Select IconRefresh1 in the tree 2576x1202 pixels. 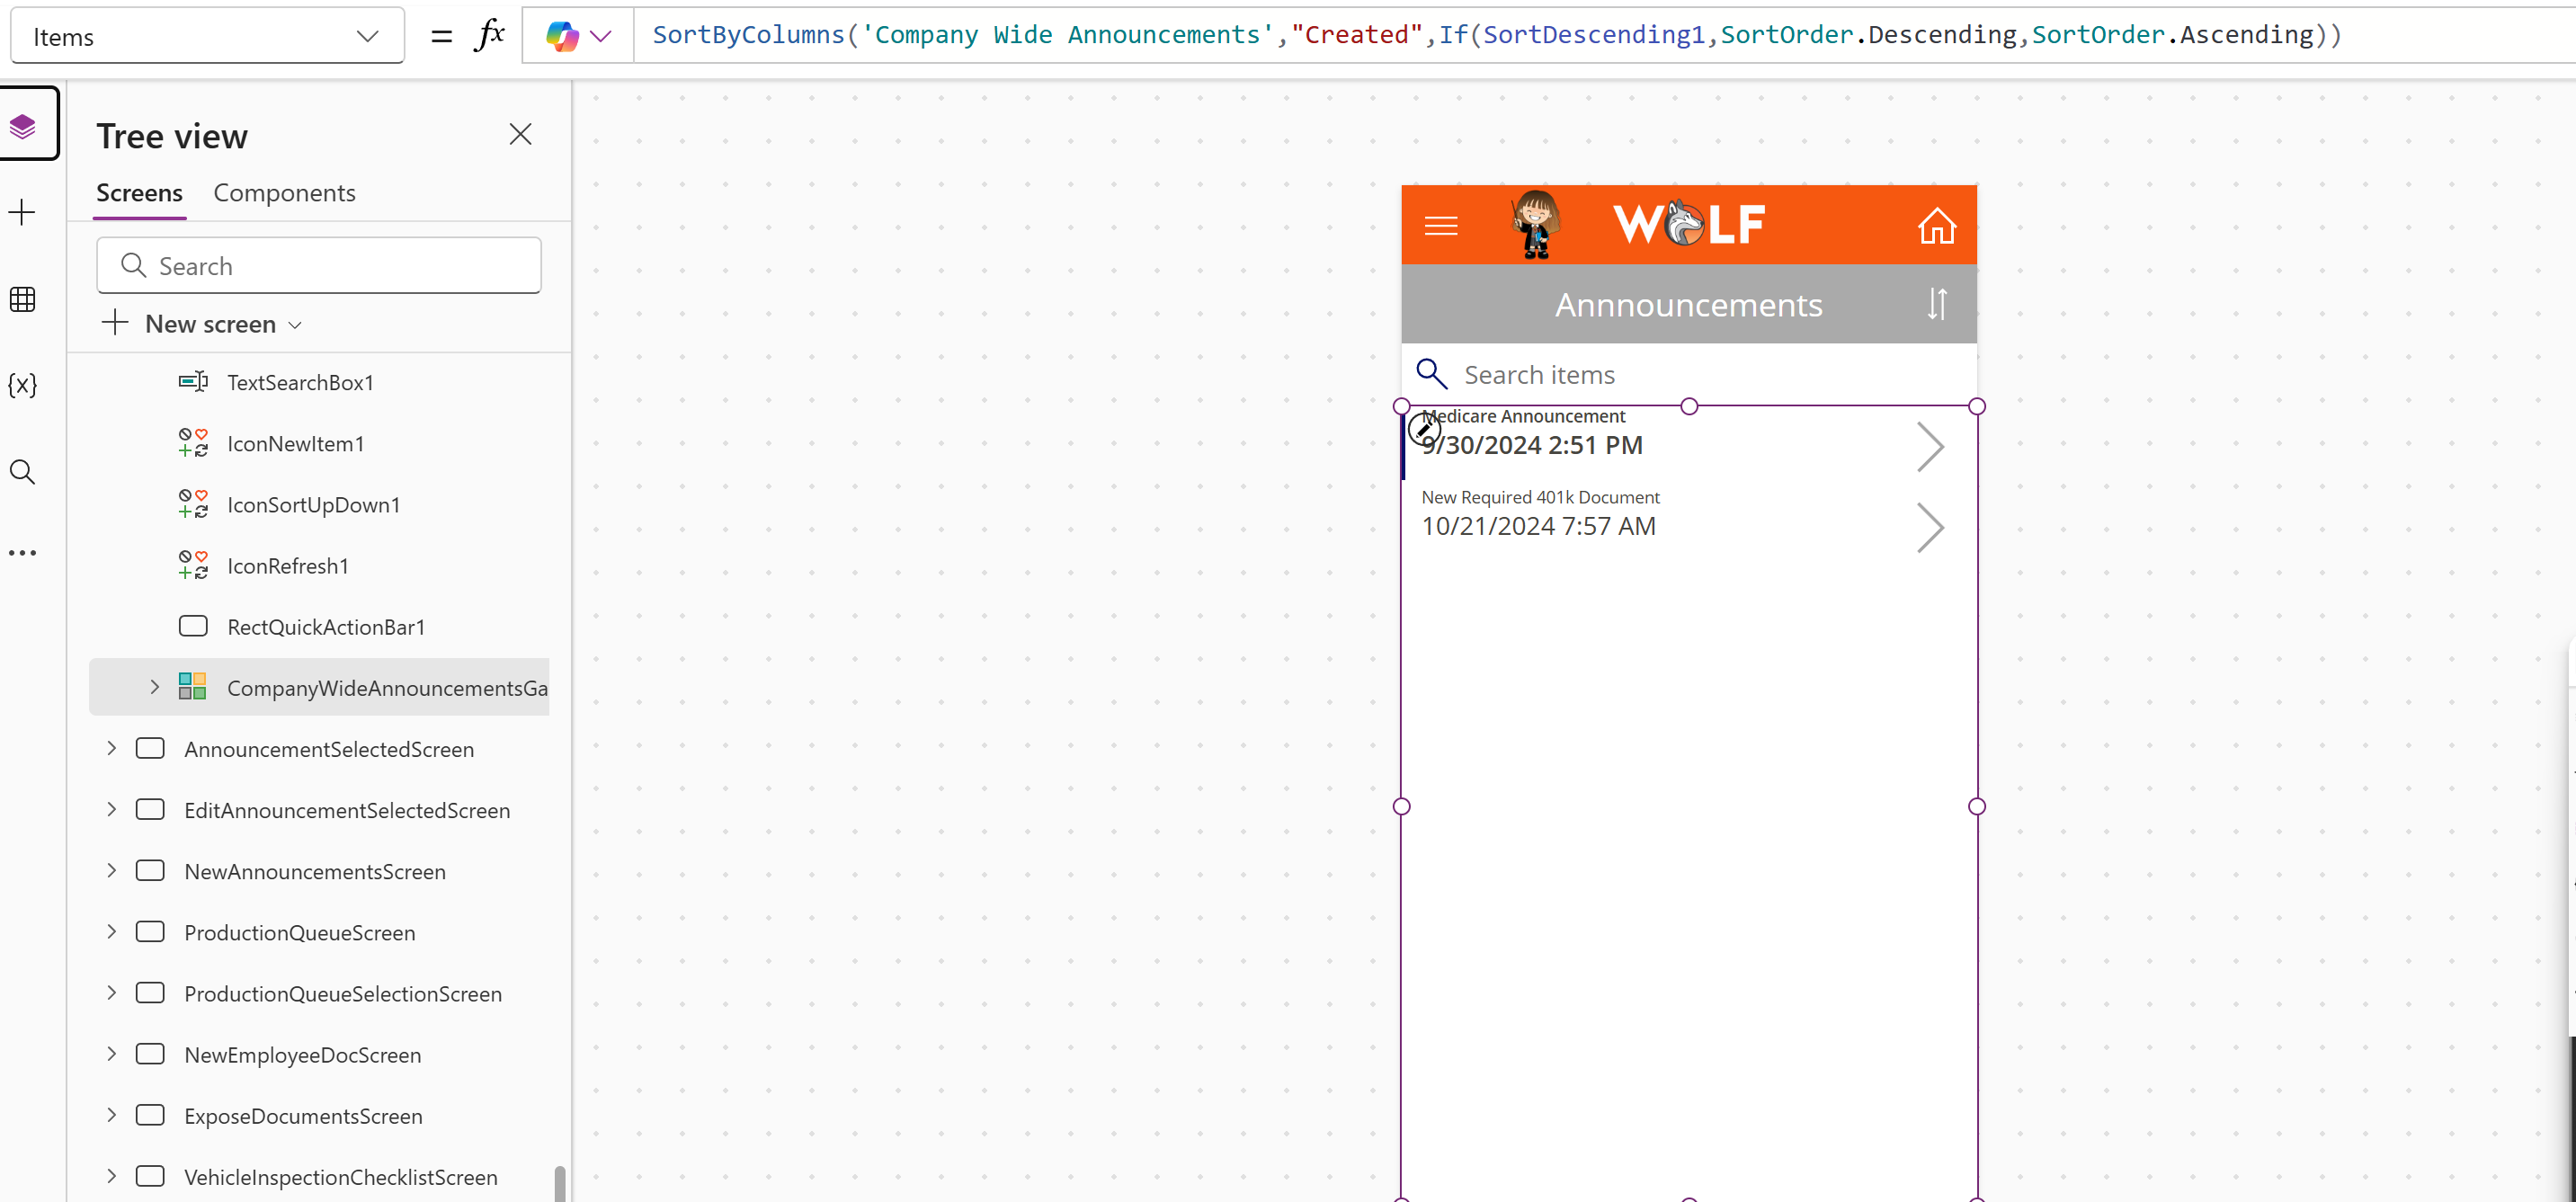tap(287, 566)
